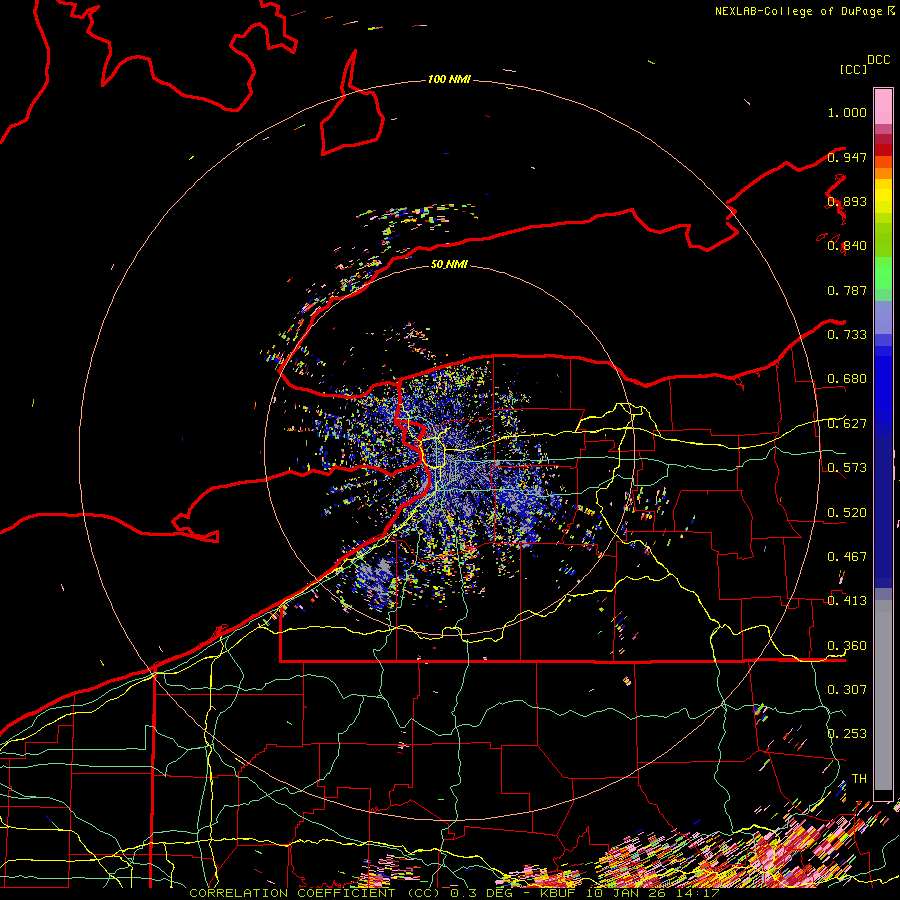
Task: Click the TH label near the scale bottom
Action: (x=859, y=779)
